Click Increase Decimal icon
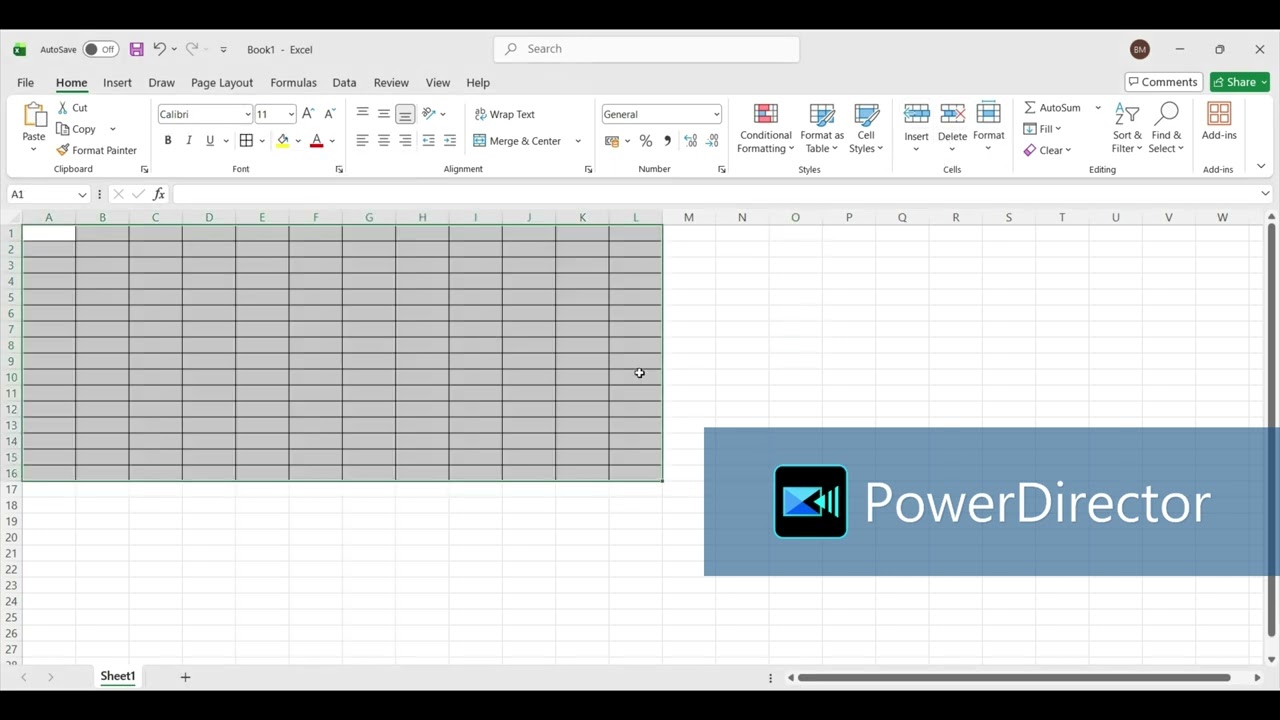This screenshot has height=720, width=1280. [691, 141]
